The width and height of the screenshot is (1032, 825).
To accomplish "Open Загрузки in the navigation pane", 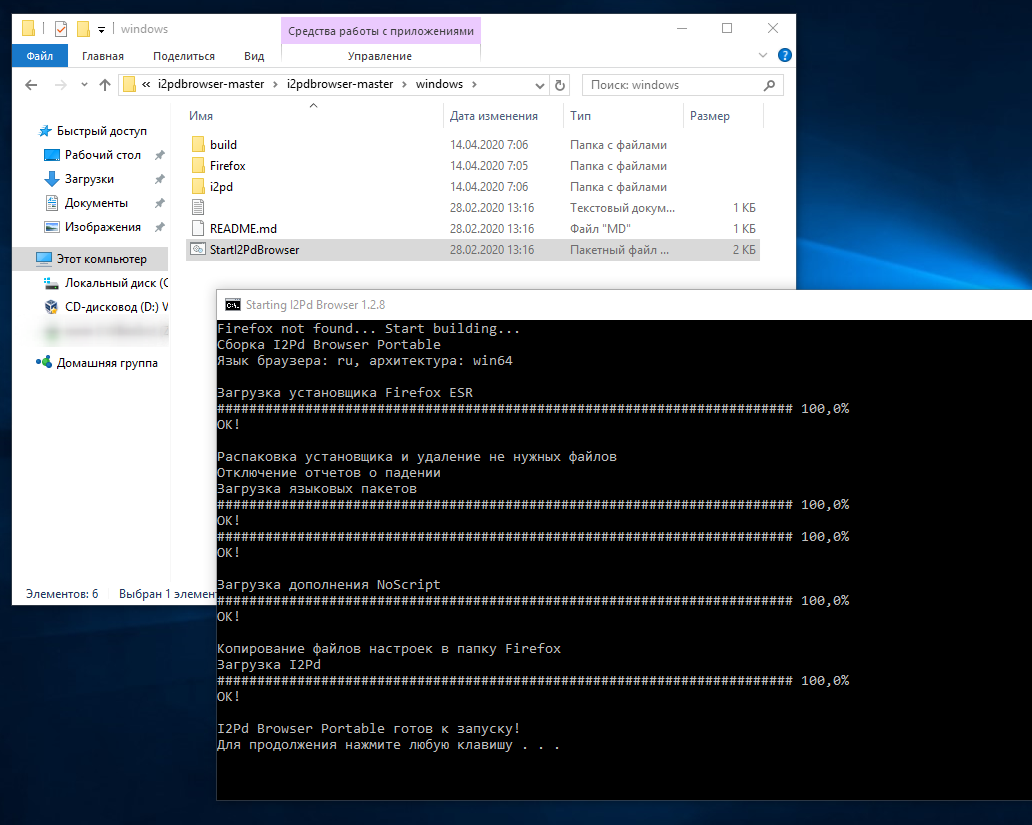I will click(89, 179).
